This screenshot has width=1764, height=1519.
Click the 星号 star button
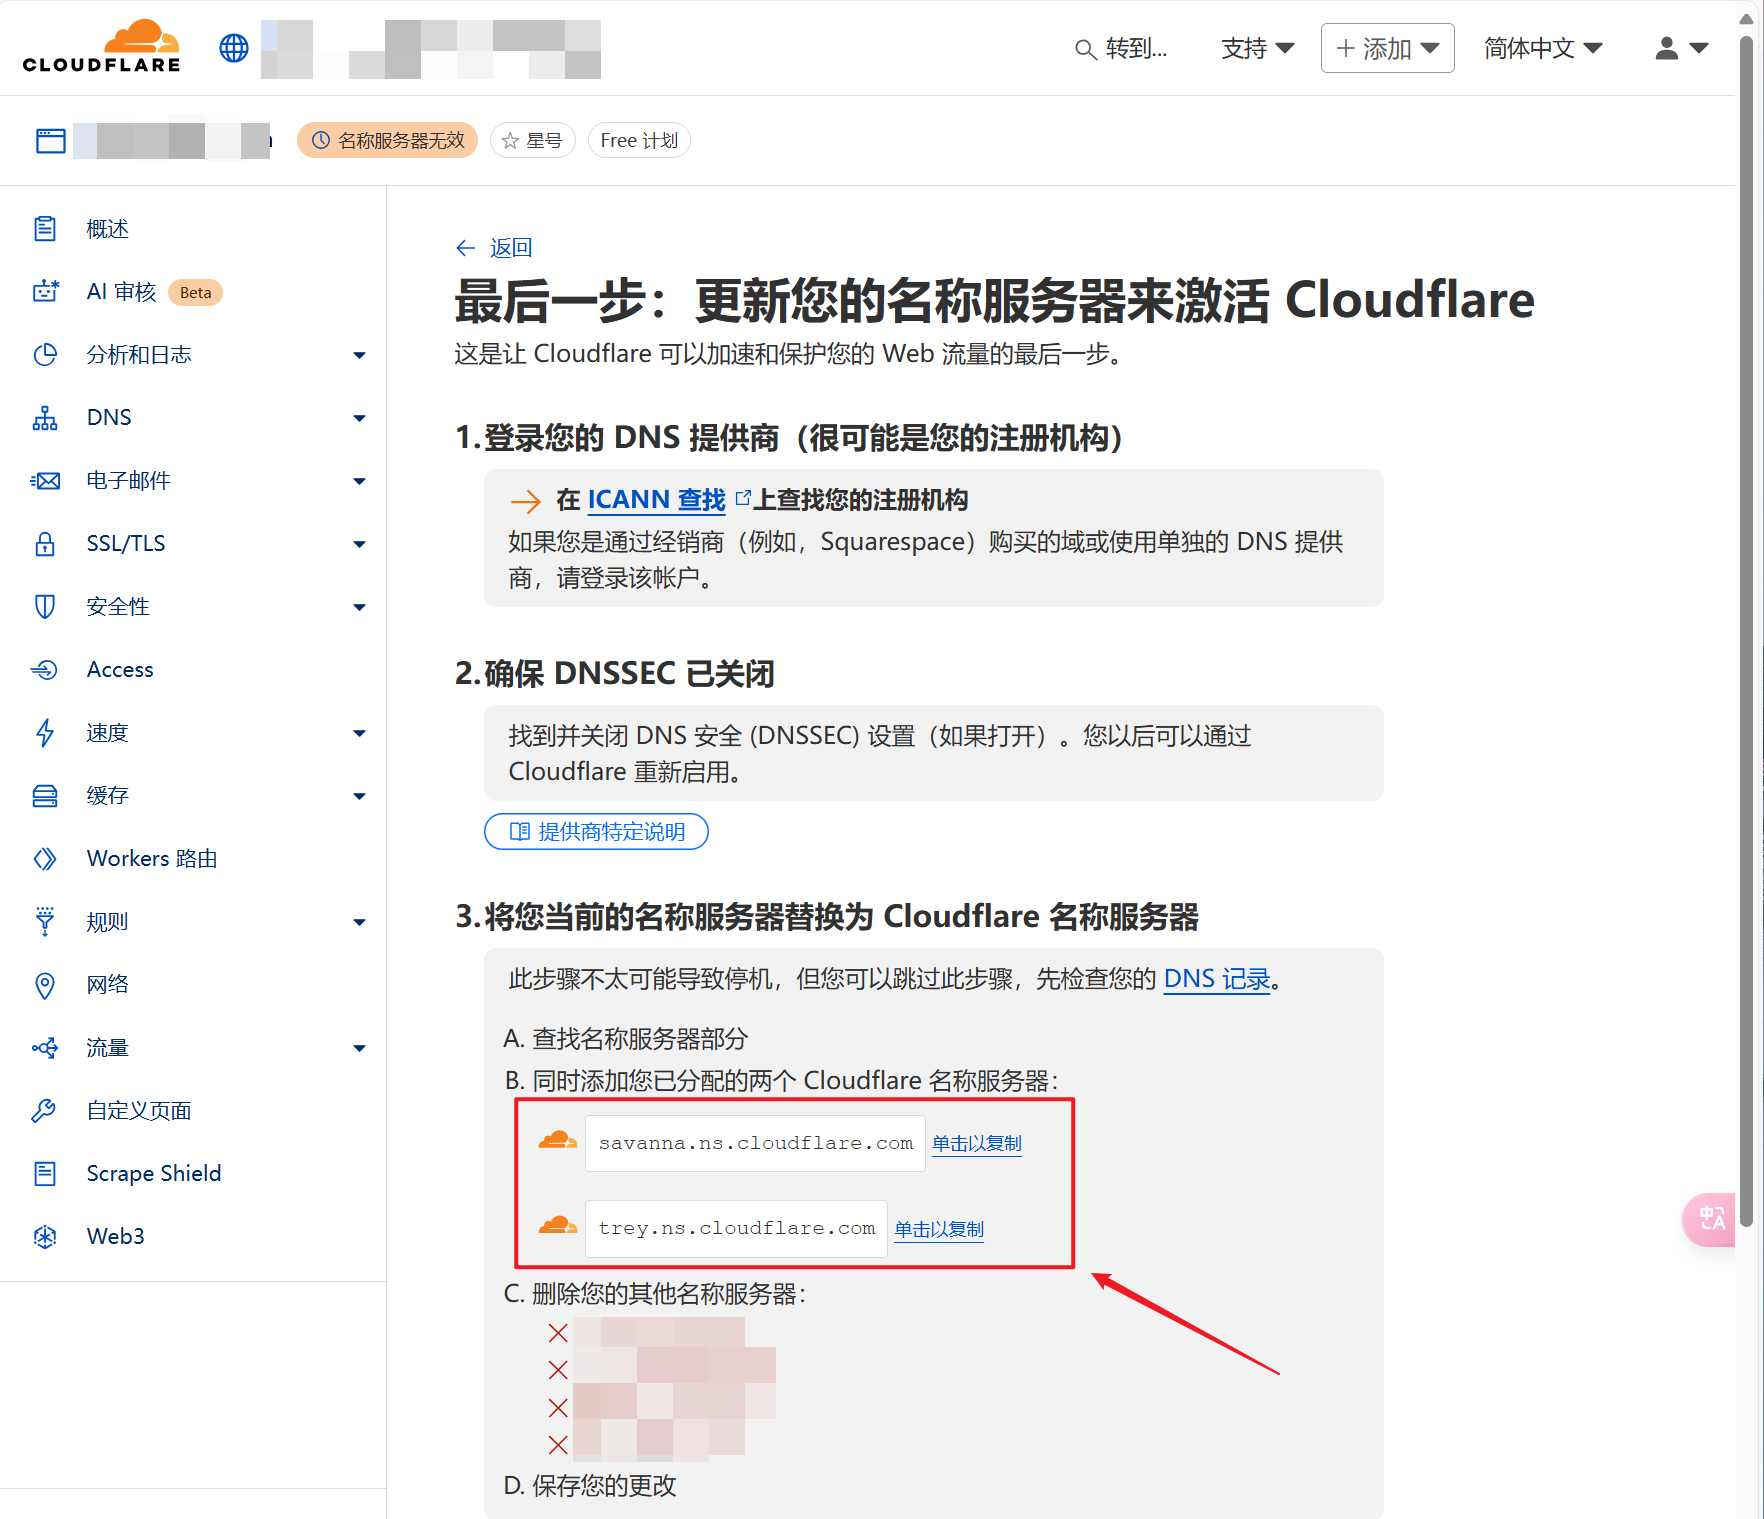tap(533, 141)
